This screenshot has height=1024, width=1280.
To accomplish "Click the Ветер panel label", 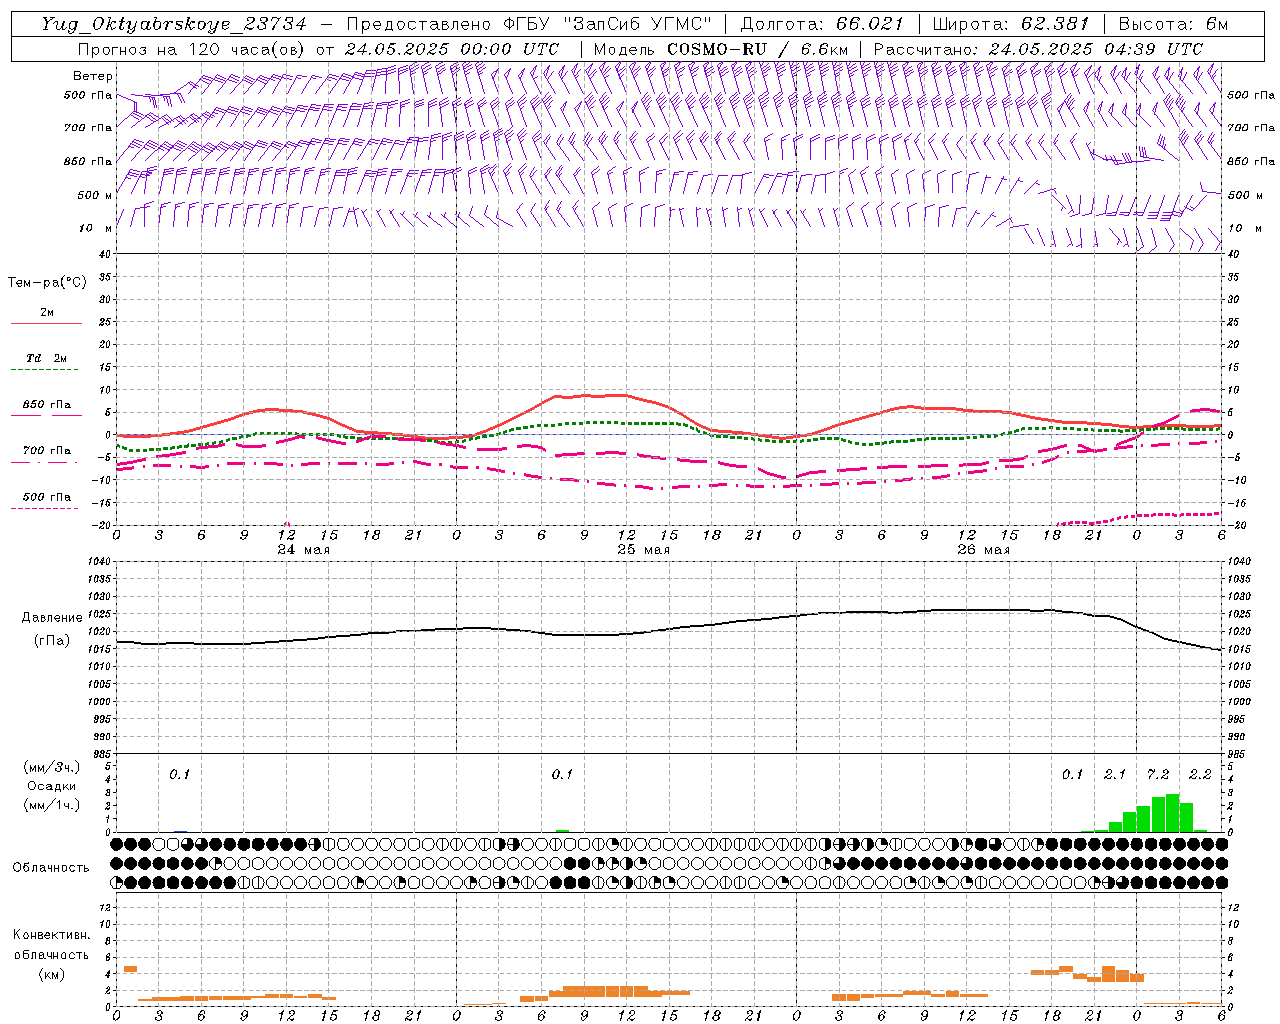I will coord(93,76).
